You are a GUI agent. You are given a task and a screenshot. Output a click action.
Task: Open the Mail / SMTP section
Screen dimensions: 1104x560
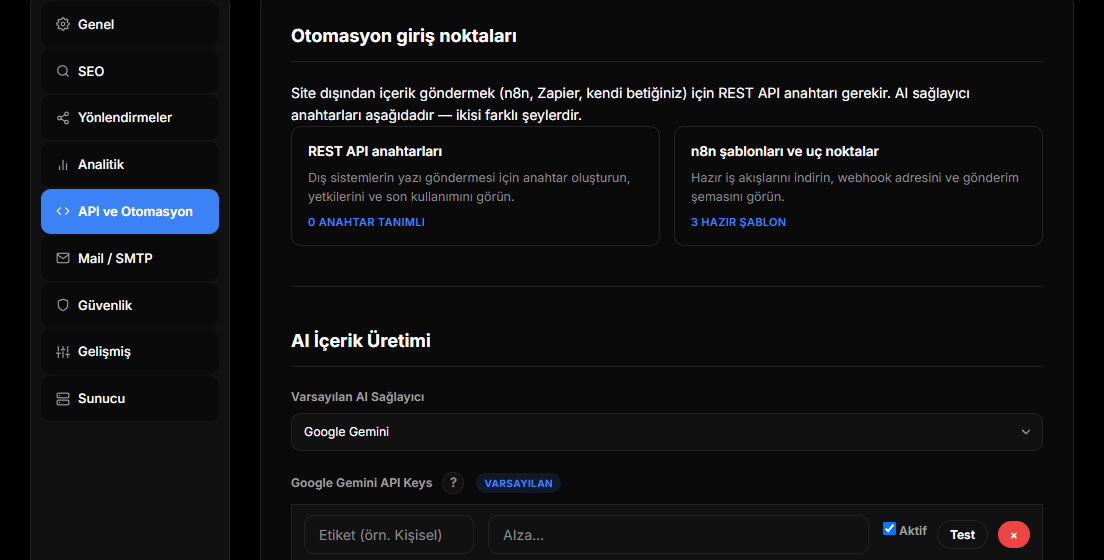pos(130,259)
